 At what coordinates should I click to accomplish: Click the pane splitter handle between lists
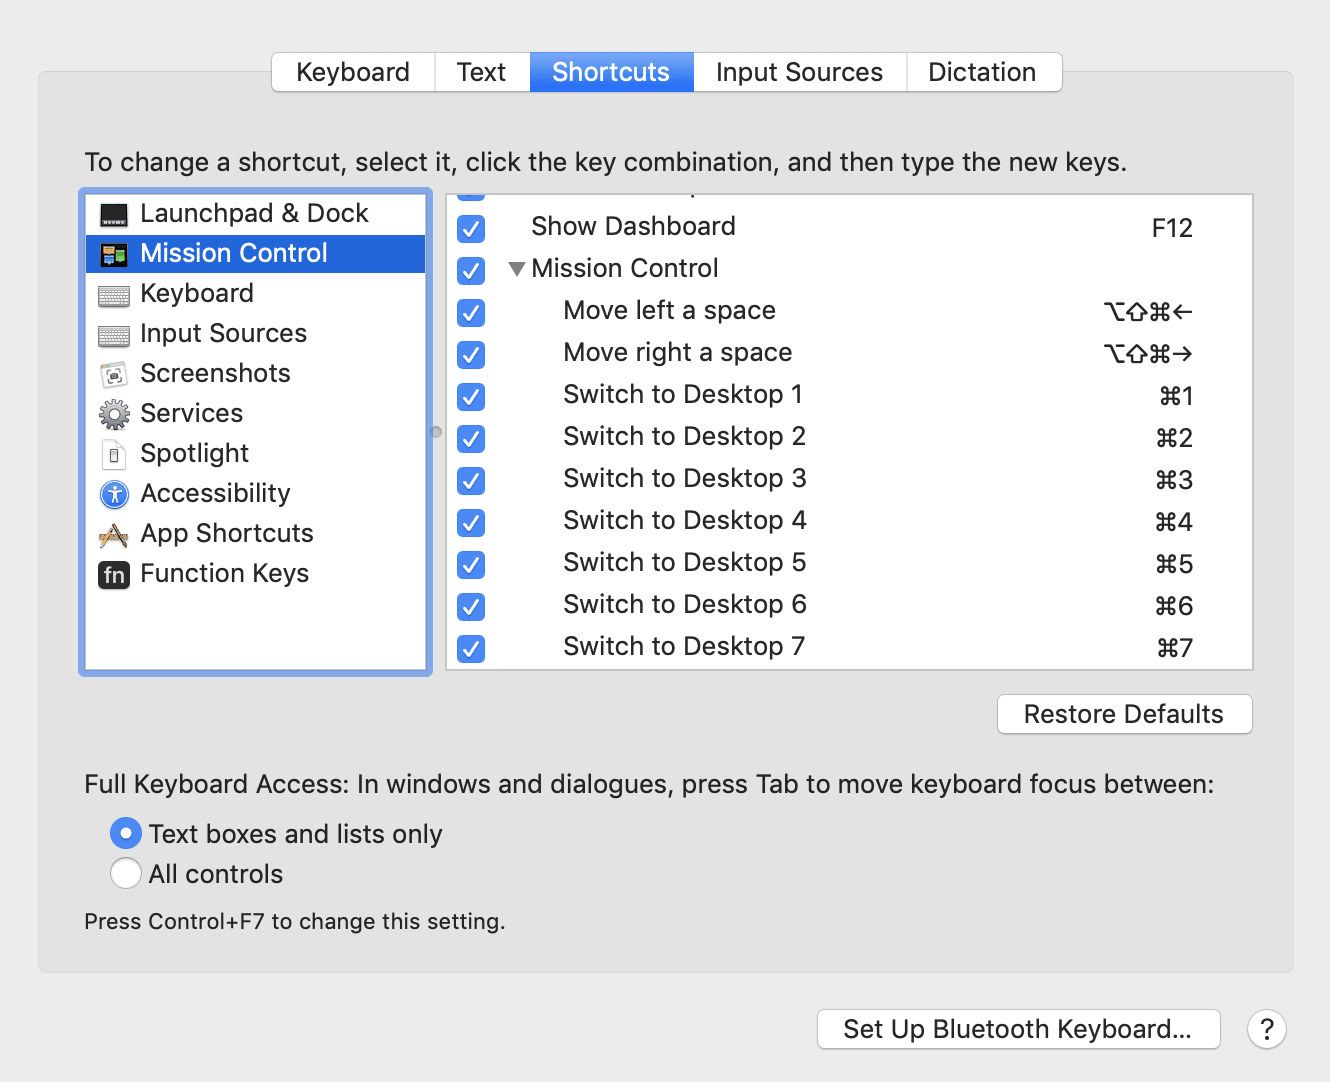[x=436, y=432]
